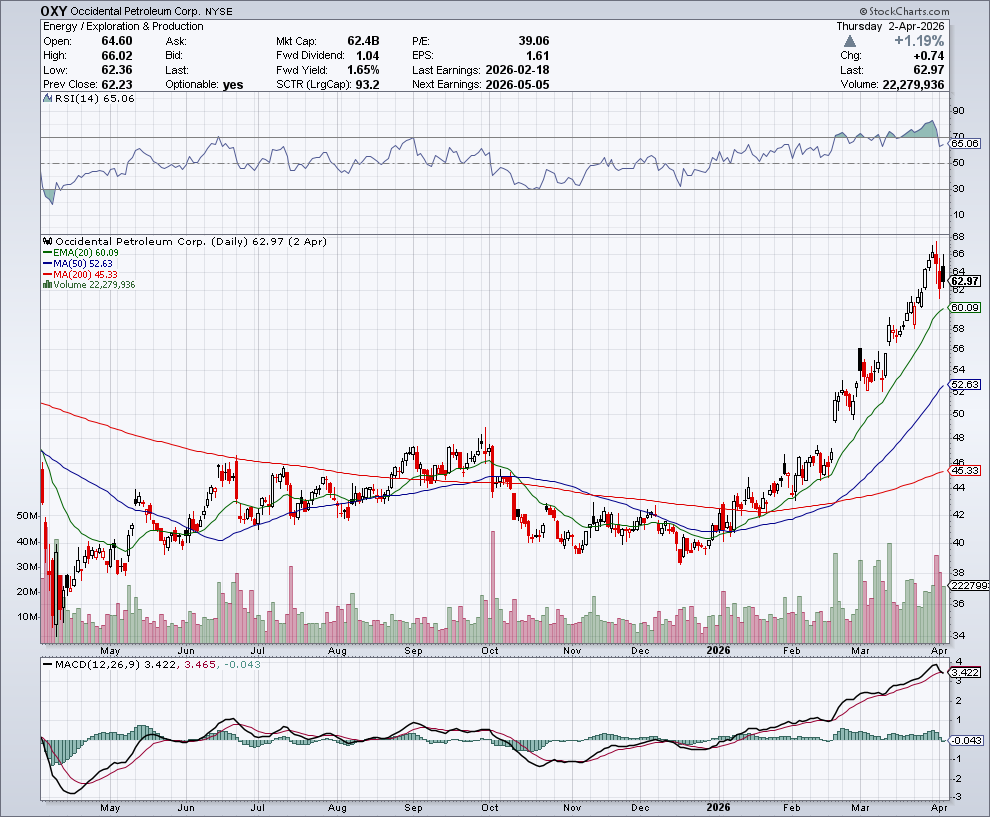The image size is (990, 817).
Task: Click the Ask: label
Action: tap(176, 41)
